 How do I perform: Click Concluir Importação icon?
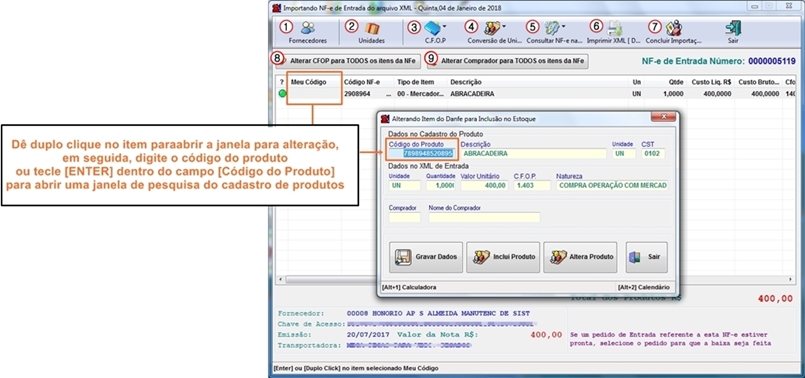tap(674, 28)
